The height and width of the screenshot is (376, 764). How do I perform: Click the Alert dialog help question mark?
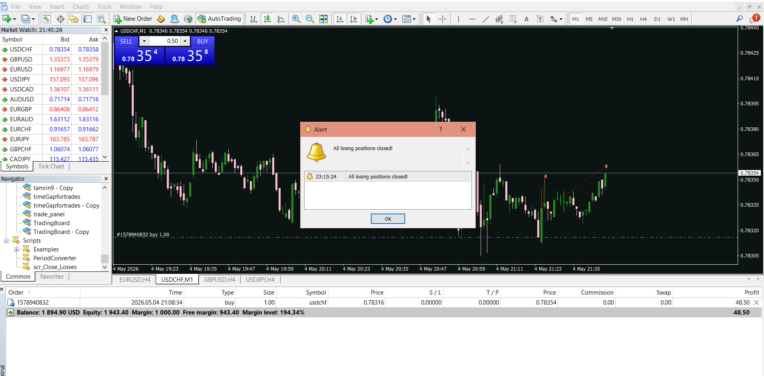441,130
